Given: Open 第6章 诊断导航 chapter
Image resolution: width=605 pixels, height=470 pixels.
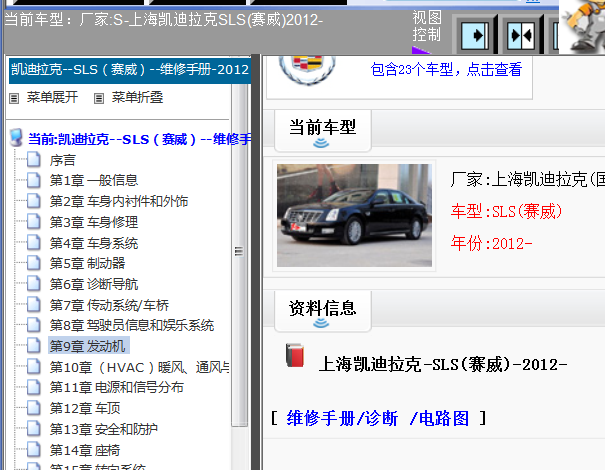Looking at the screenshot, I should (x=94, y=284).
